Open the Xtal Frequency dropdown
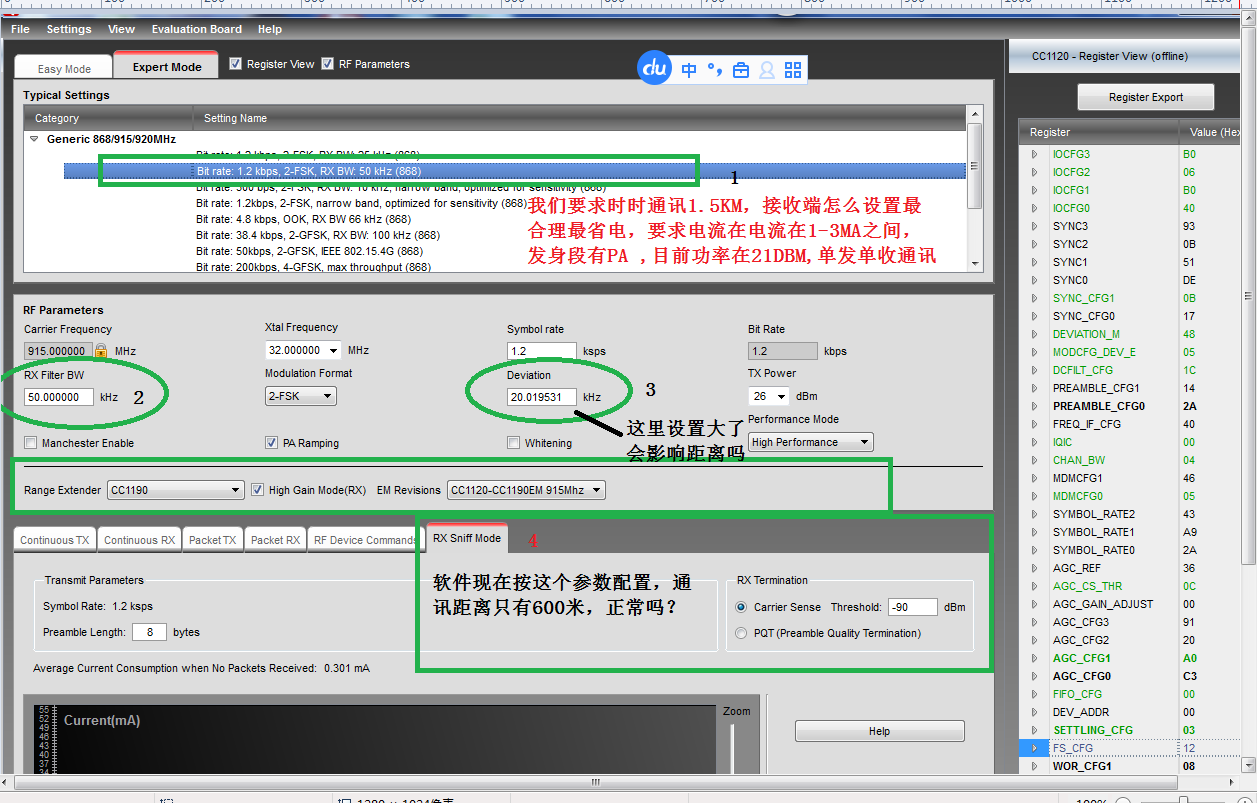Screen dimensions: 1257x803 point(334,351)
